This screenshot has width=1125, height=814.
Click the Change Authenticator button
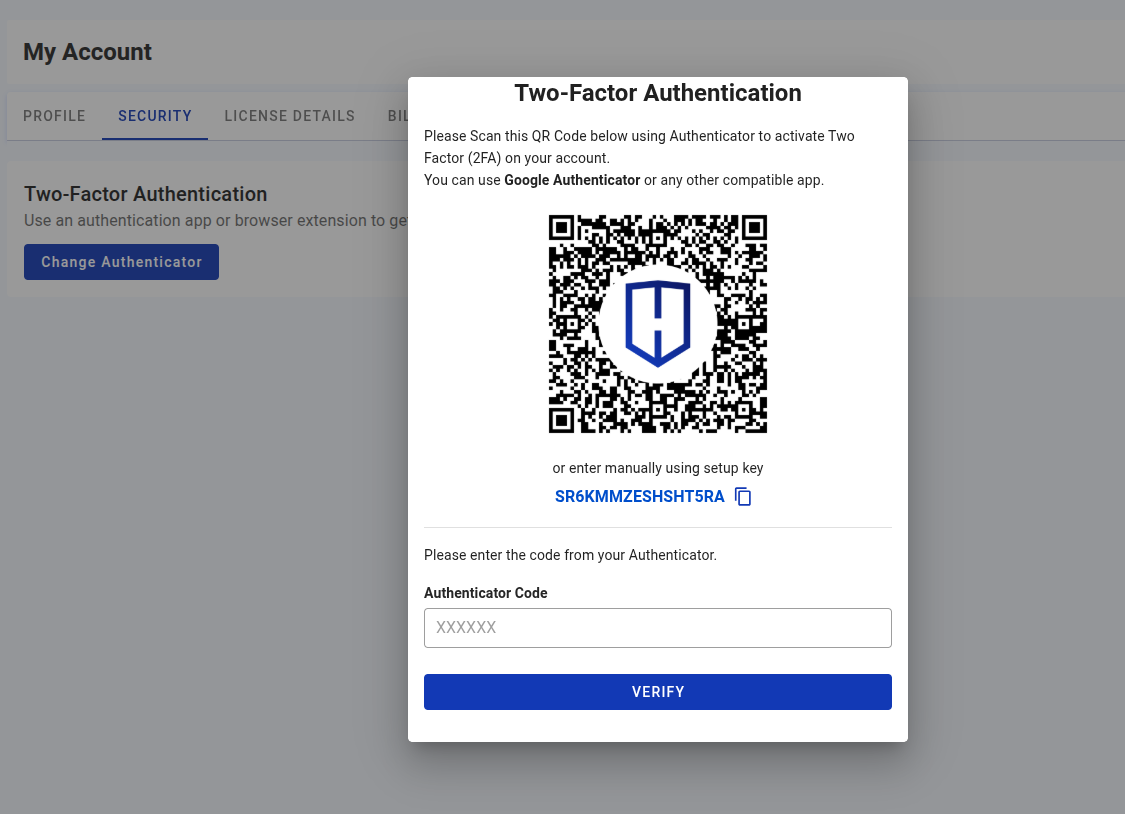(121, 261)
